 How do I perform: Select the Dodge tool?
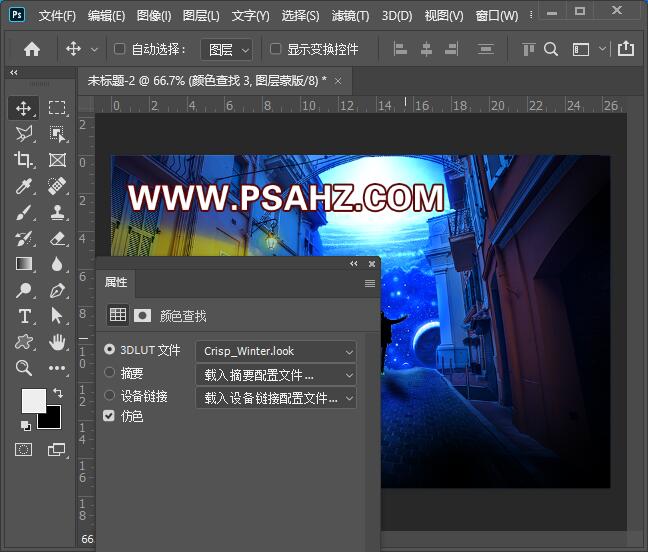(24, 290)
